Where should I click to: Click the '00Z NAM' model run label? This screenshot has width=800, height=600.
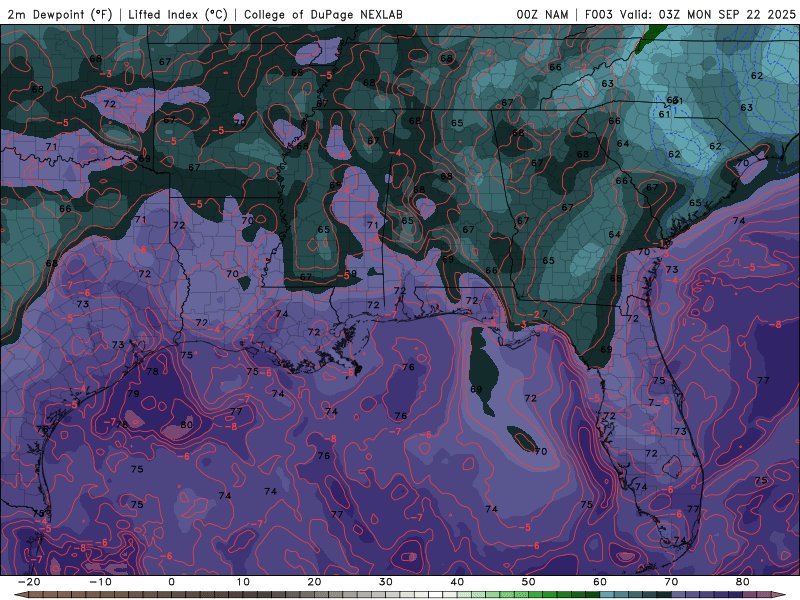542,14
